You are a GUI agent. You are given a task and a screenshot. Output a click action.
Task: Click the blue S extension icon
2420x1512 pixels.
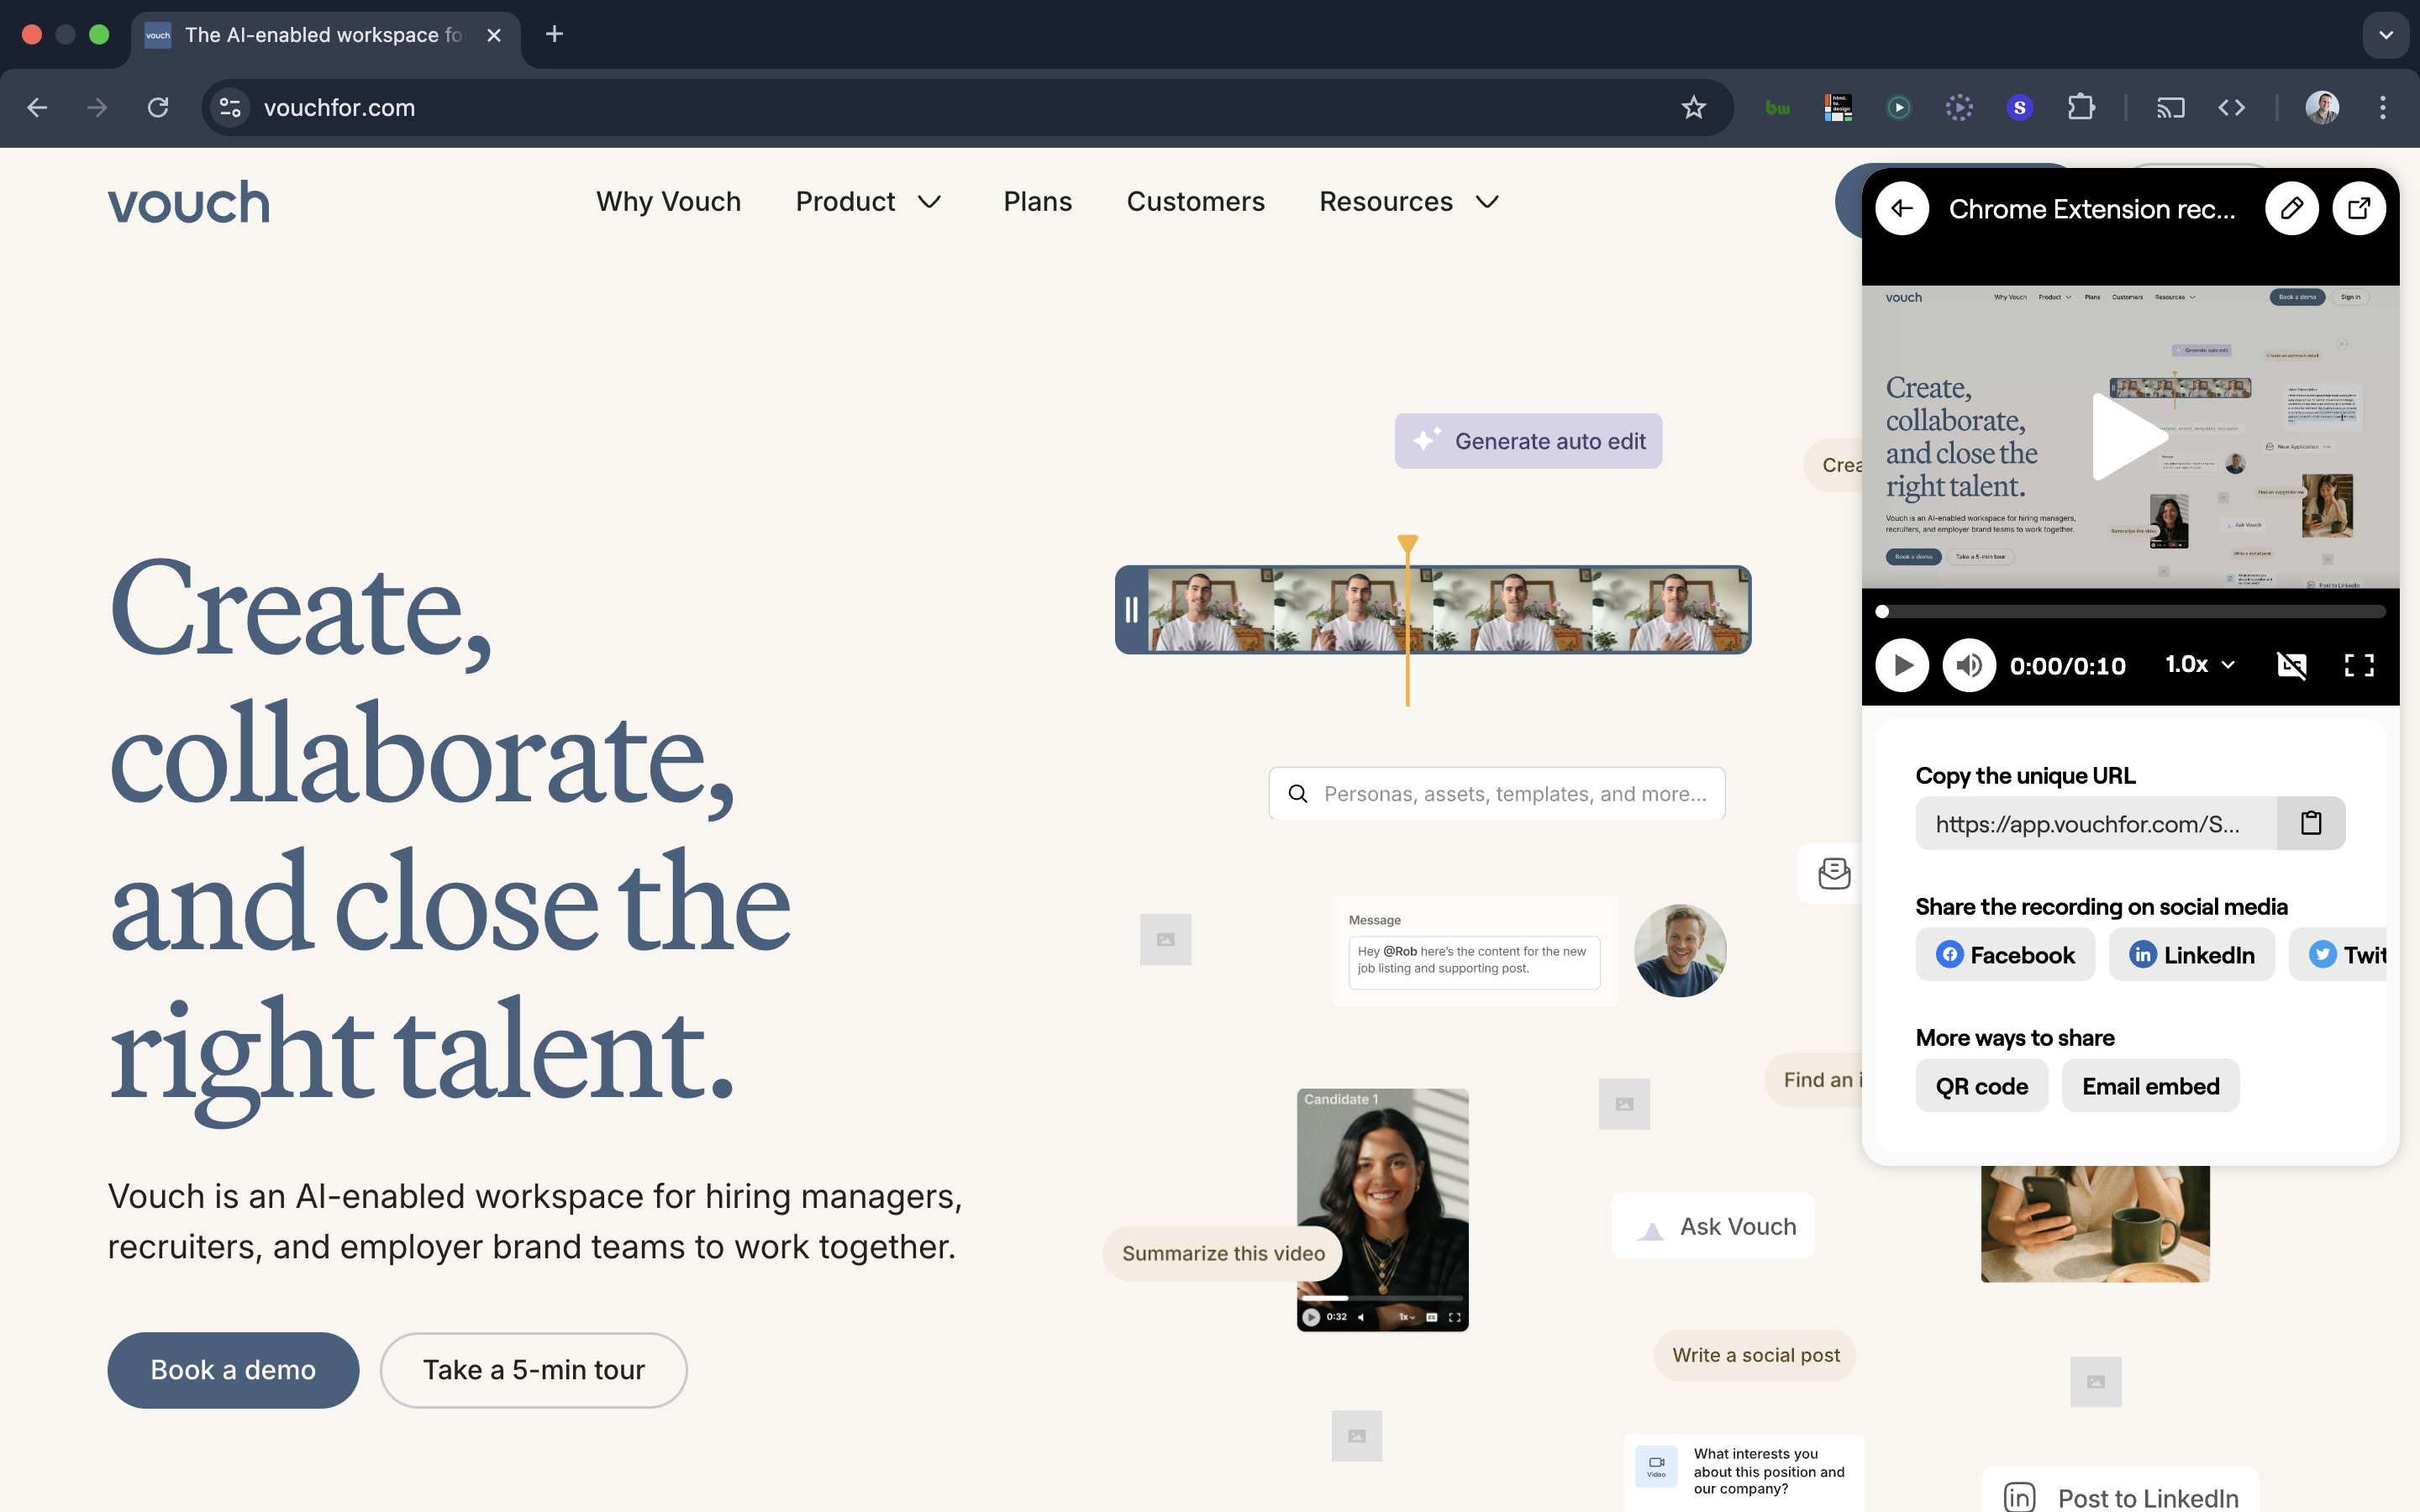click(x=2019, y=107)
